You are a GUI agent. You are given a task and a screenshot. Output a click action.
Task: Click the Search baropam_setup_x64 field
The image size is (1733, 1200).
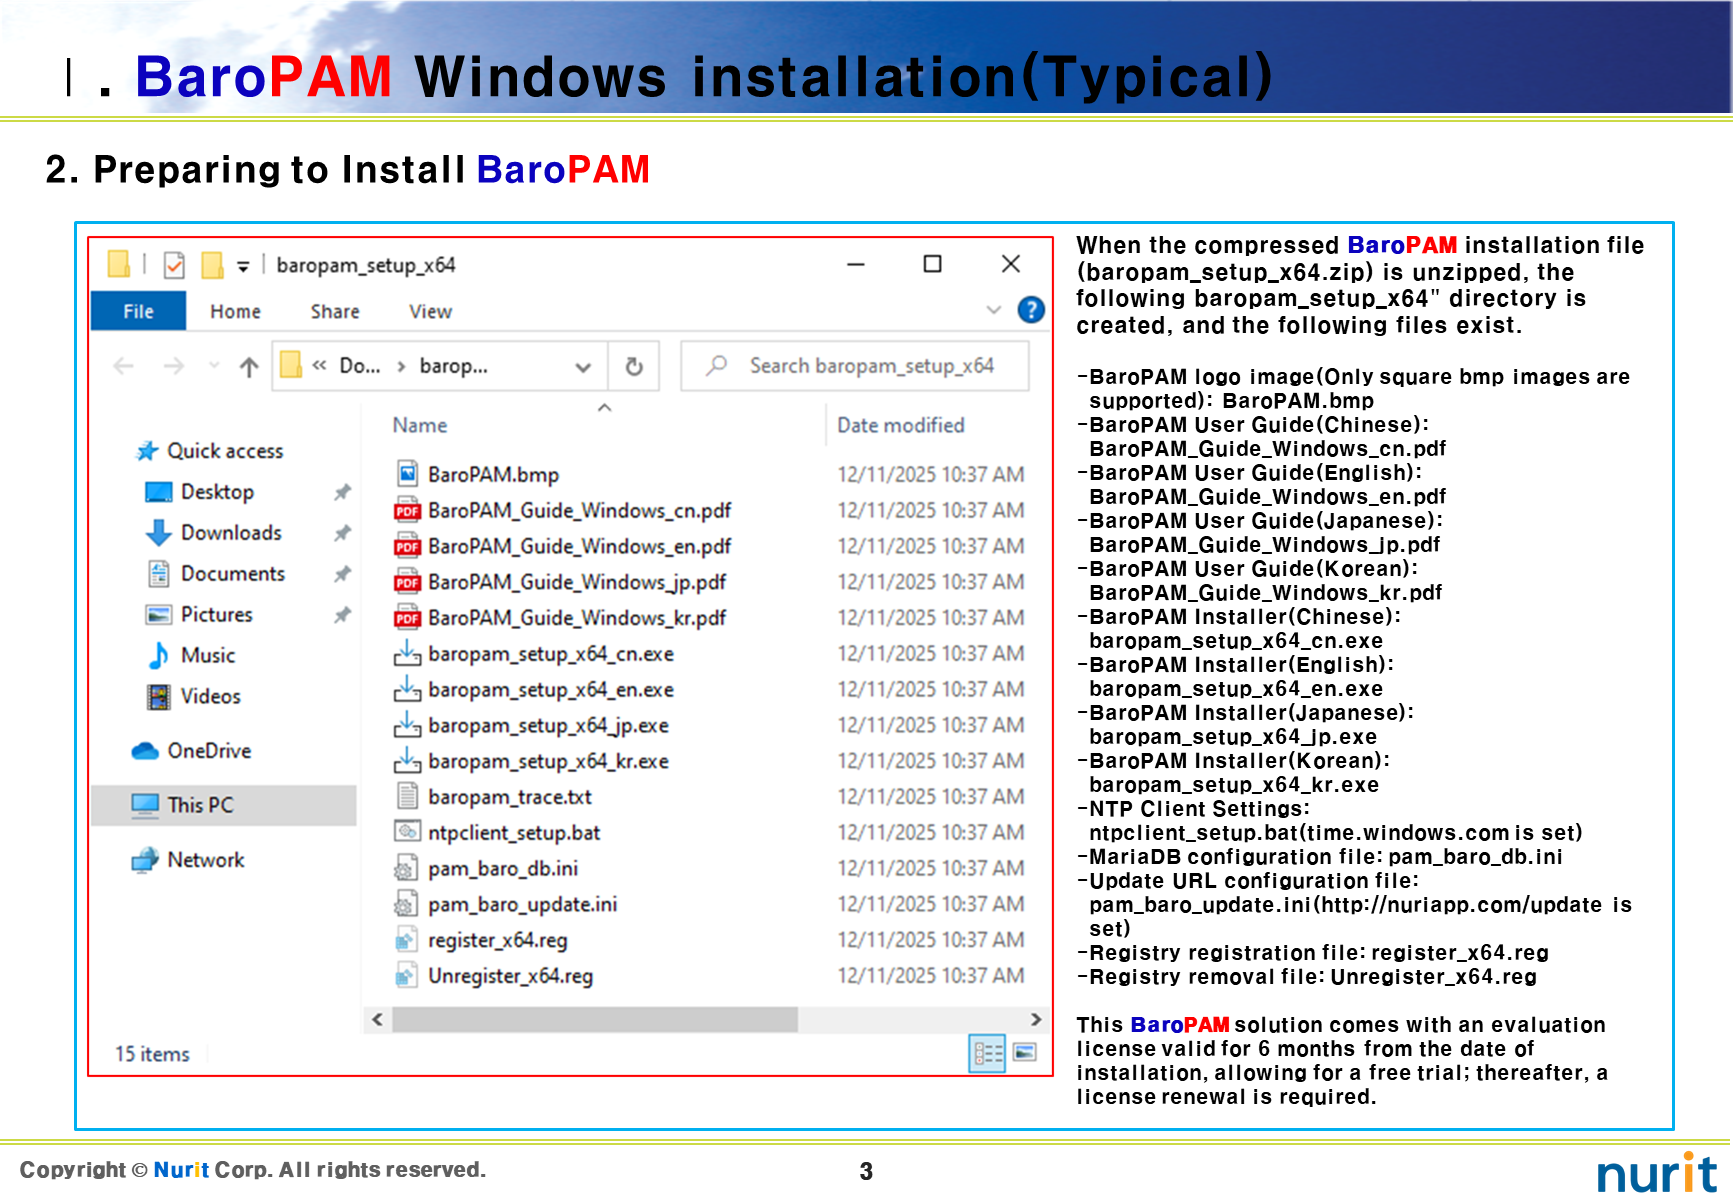pyautogui.click(x=855, y=366)
